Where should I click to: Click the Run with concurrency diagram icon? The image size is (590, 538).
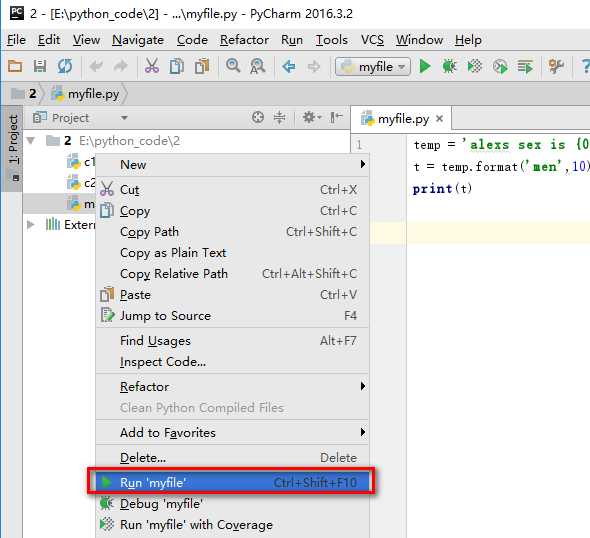525,67
